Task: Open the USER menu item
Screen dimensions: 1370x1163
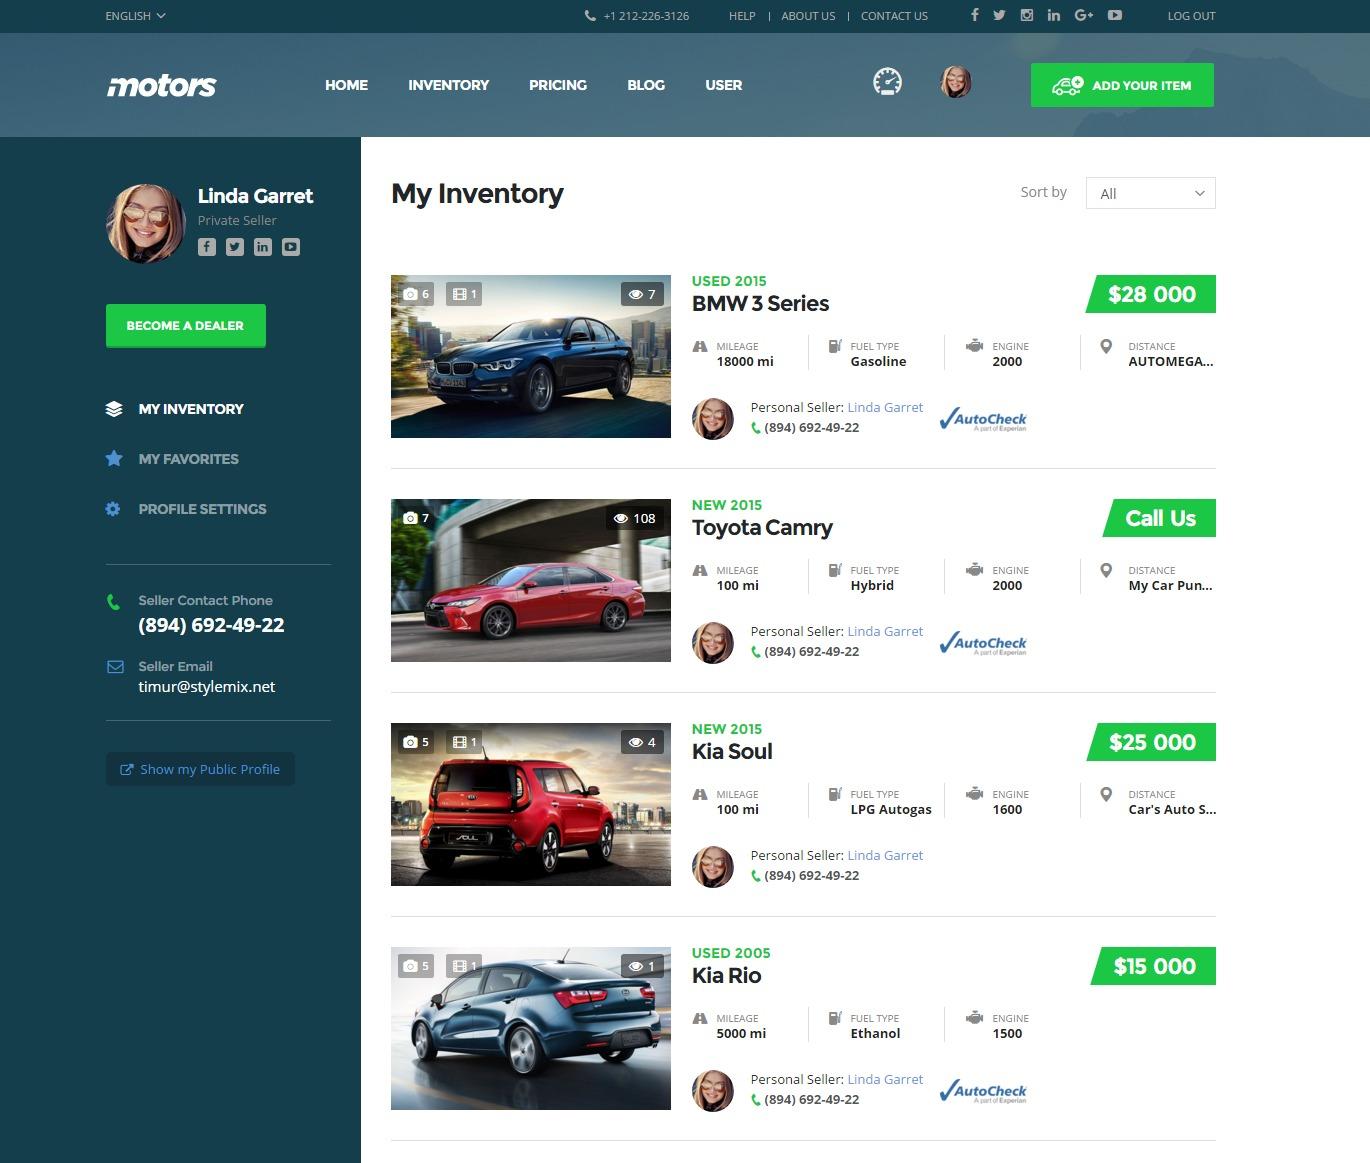Action: (723, 85)
